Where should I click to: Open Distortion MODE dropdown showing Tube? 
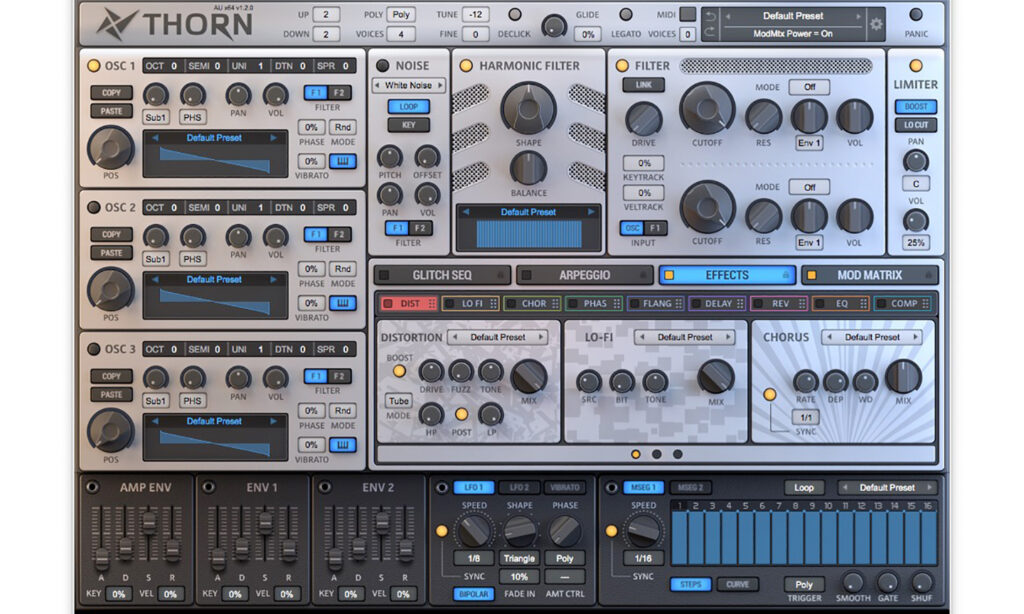(x=398, y=401)
